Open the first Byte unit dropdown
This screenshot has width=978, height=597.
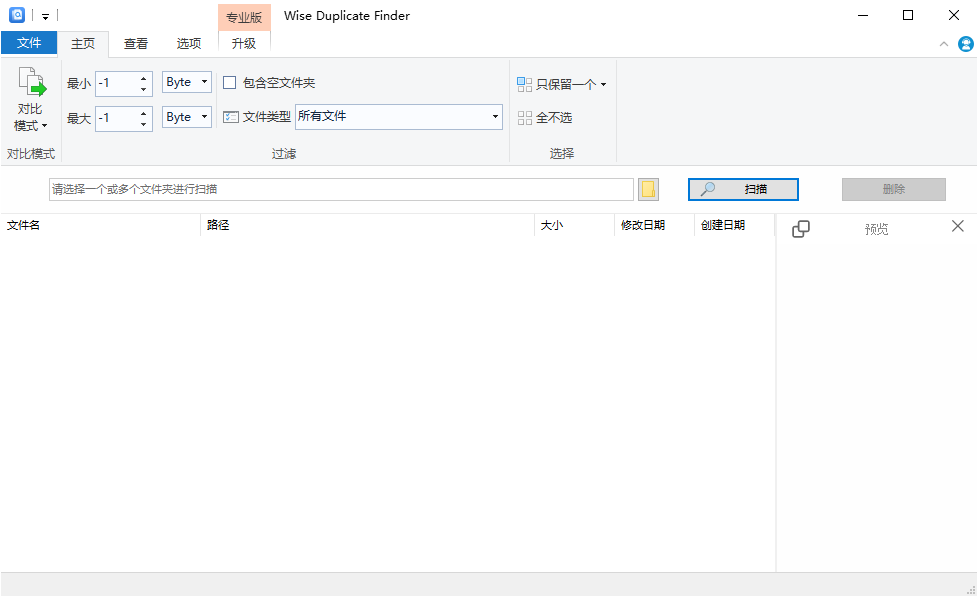coord(186,83)
